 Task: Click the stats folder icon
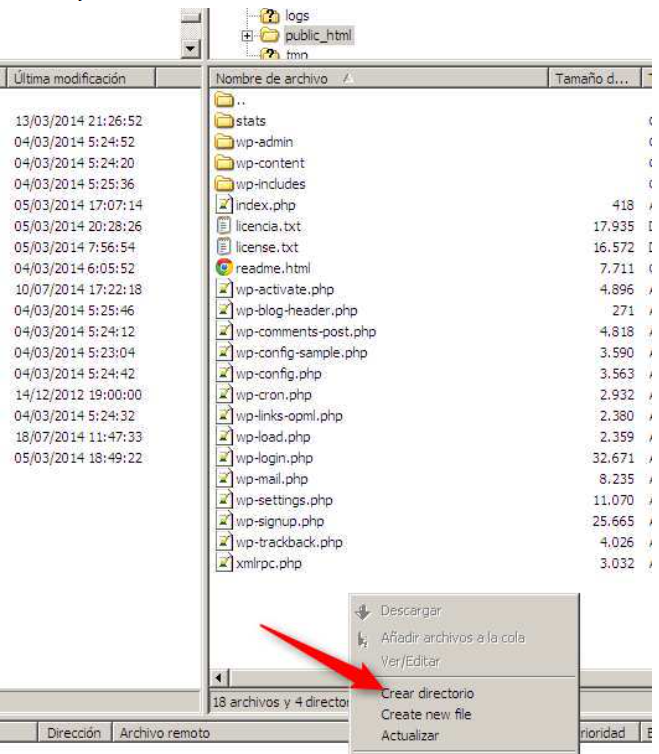225,121
